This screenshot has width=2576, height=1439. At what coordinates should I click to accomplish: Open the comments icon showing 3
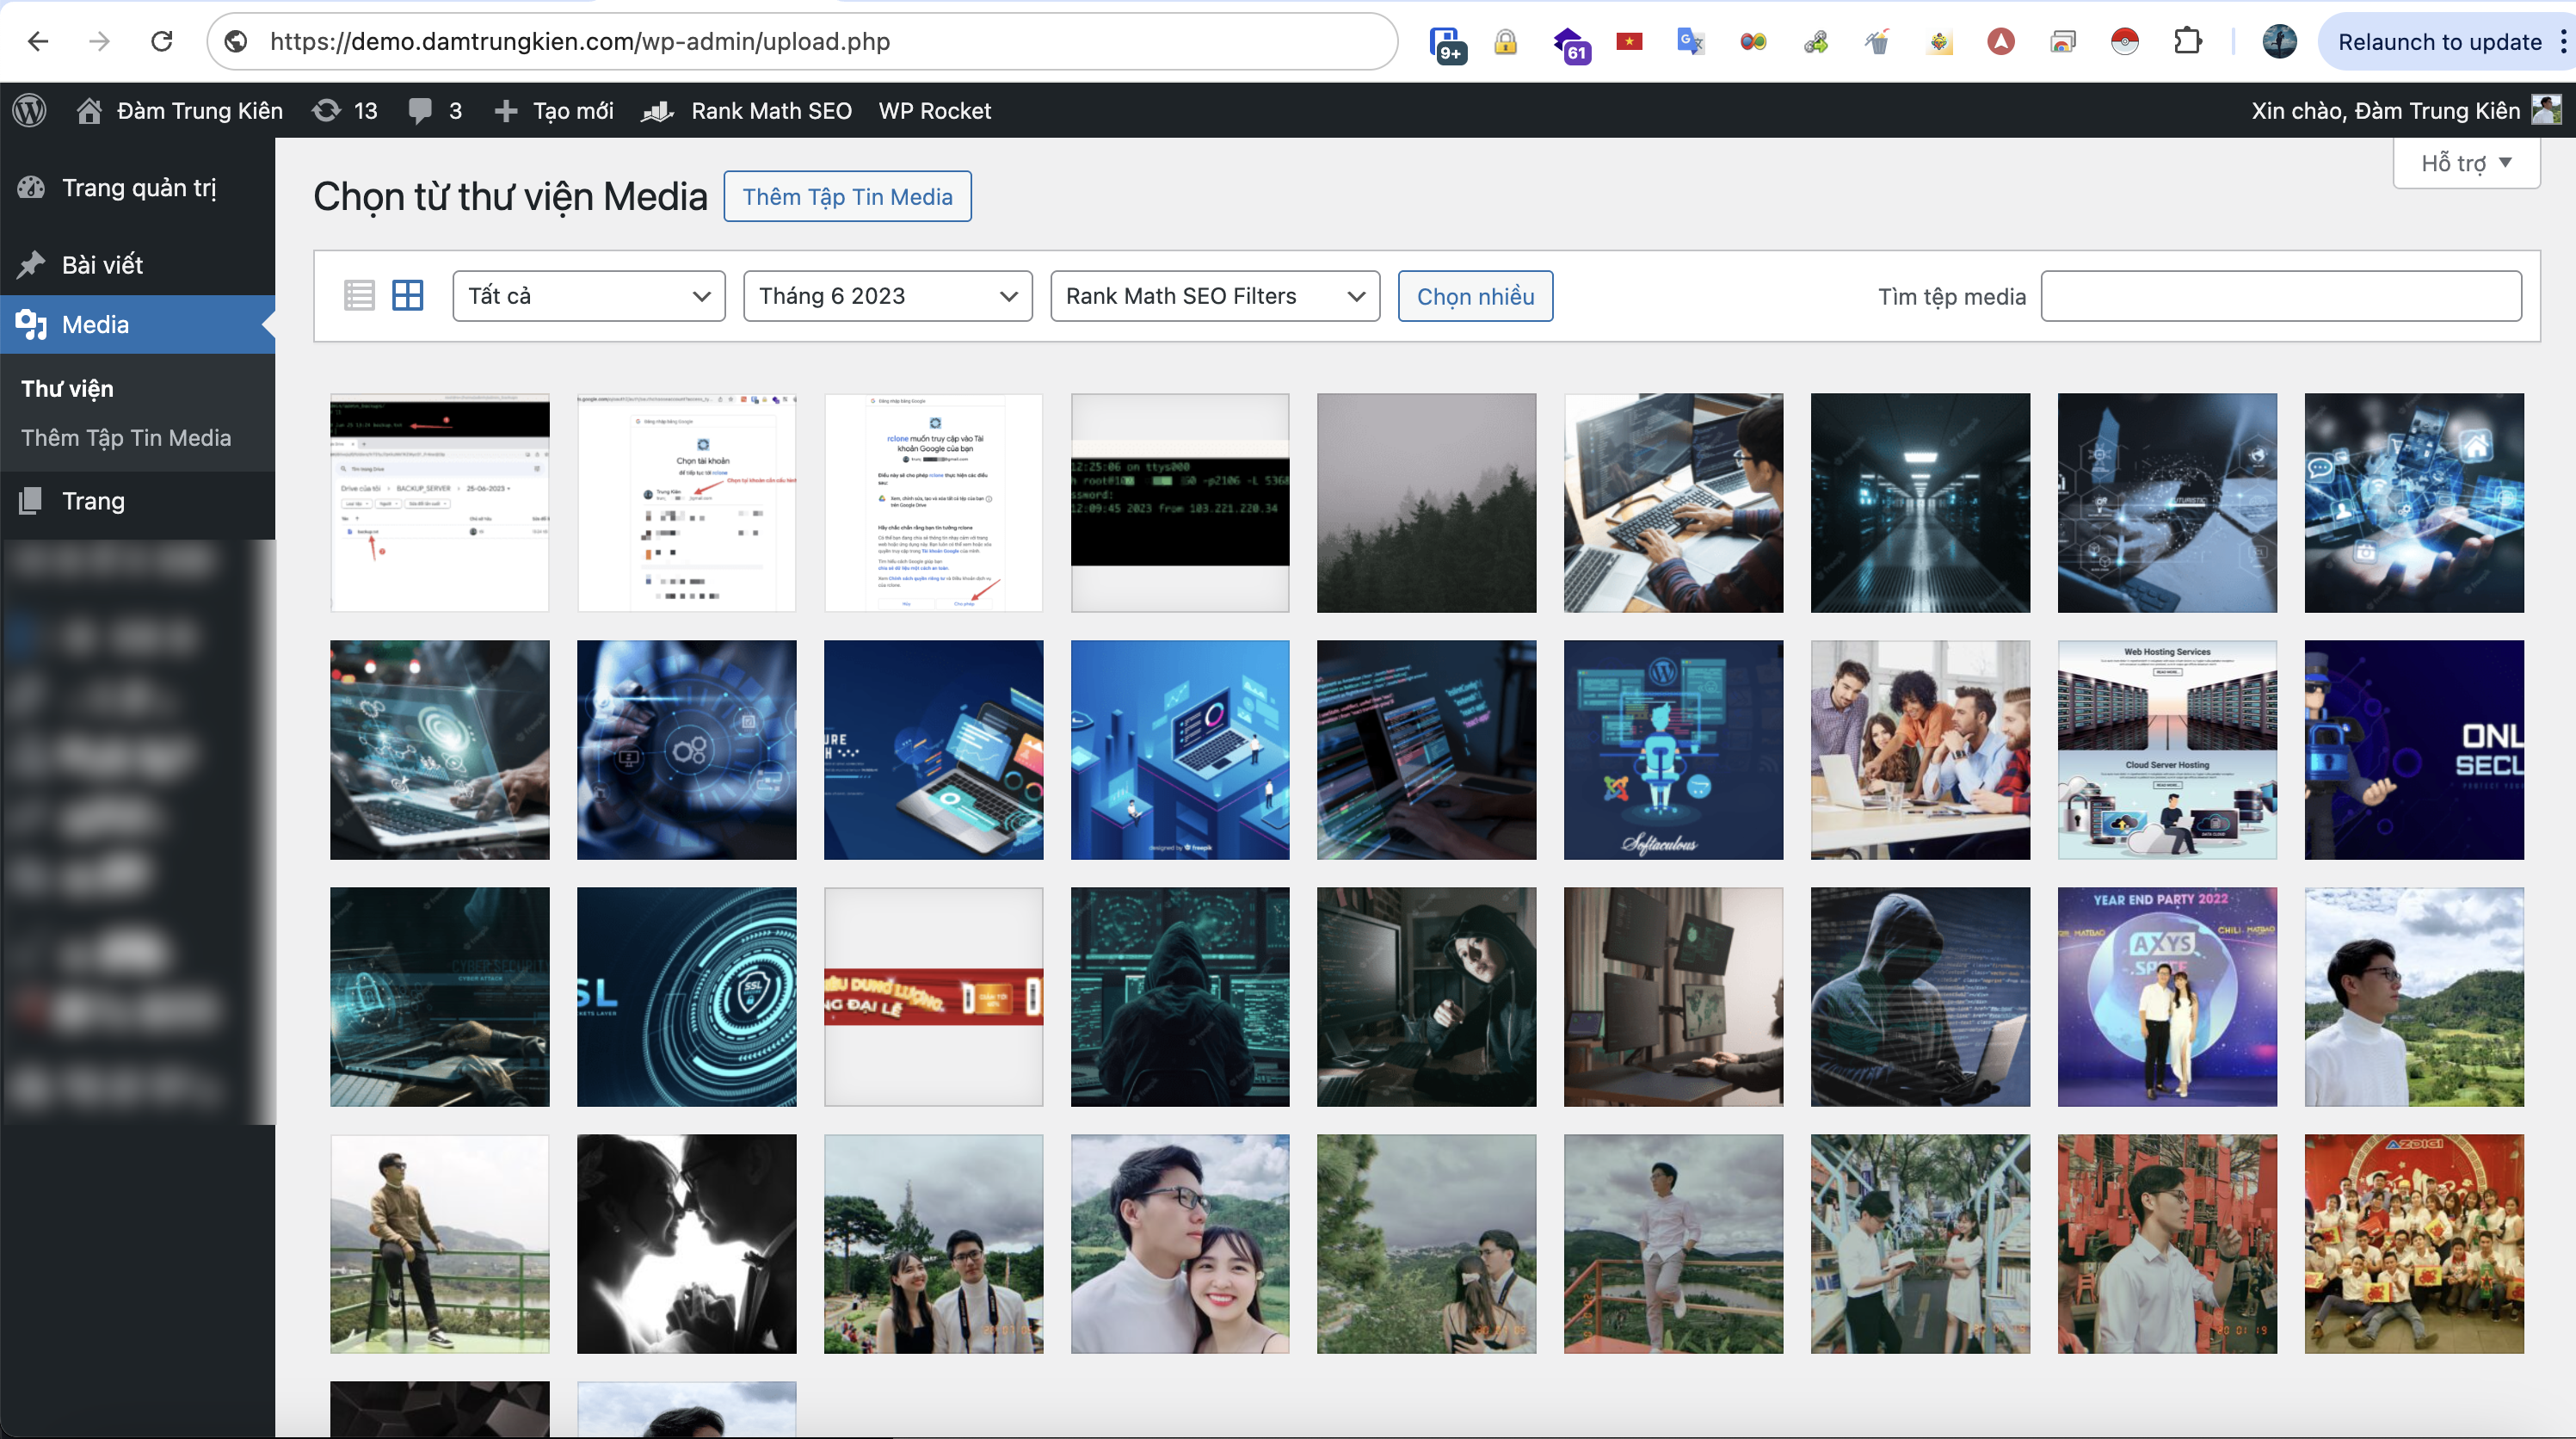(x=434, y=110)
